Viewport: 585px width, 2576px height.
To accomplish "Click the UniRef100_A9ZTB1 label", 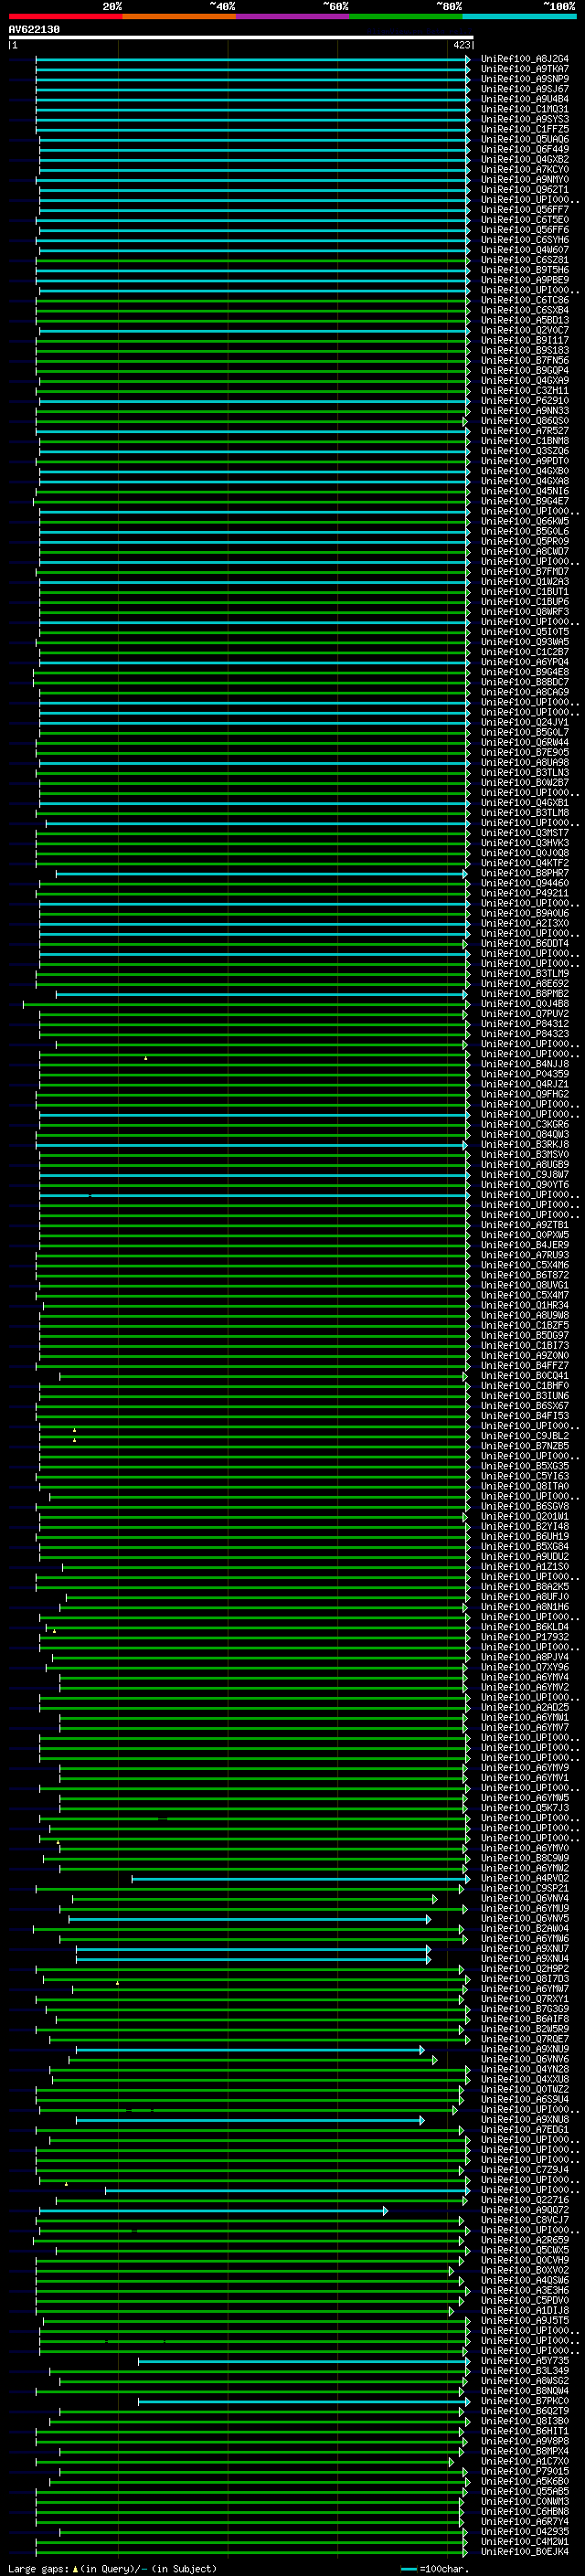I will click(525, 1225).
